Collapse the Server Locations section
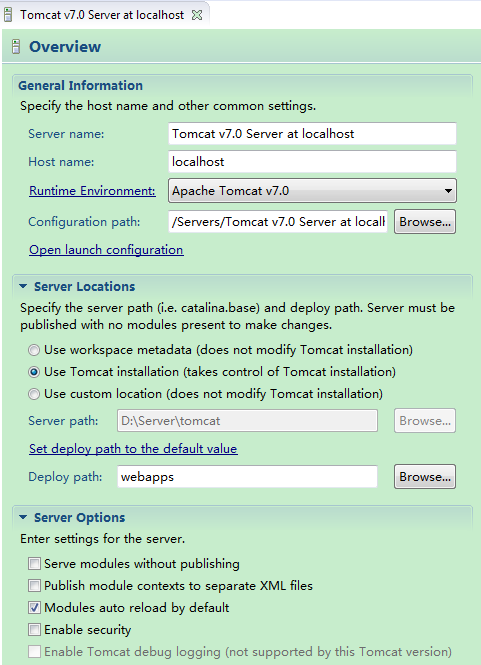 23,286
